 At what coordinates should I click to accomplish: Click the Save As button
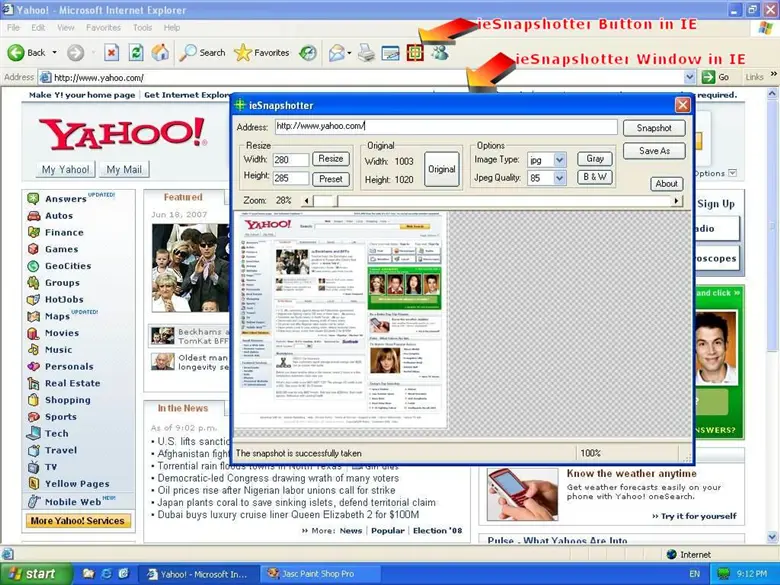(654, 151)
